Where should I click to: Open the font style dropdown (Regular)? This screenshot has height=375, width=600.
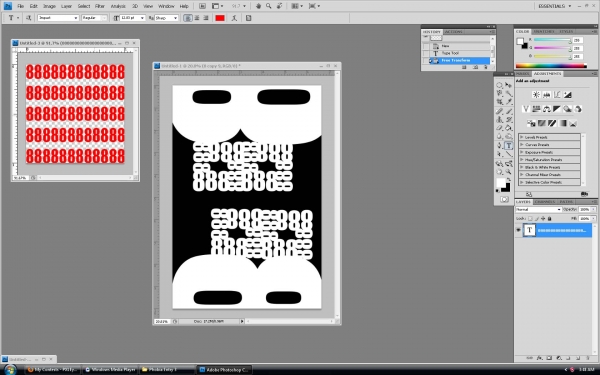coord(104,18)
